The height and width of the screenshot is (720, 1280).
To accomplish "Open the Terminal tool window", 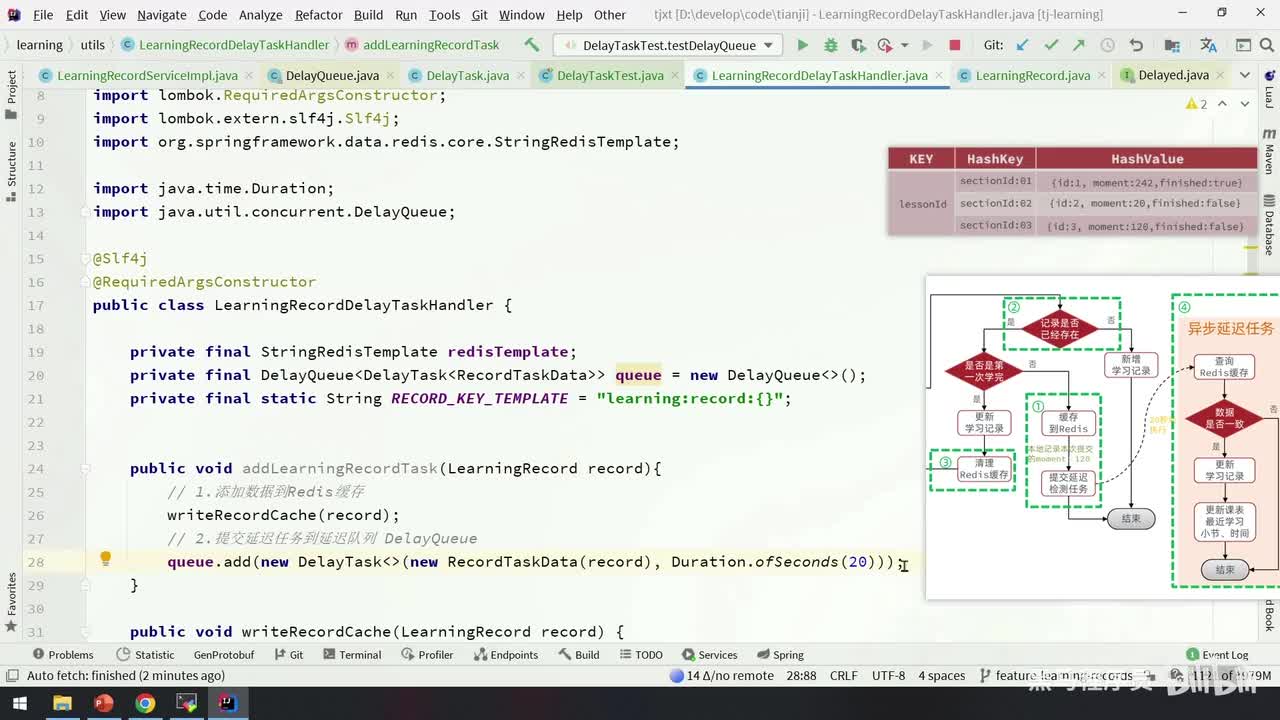I will click(351, 655).
